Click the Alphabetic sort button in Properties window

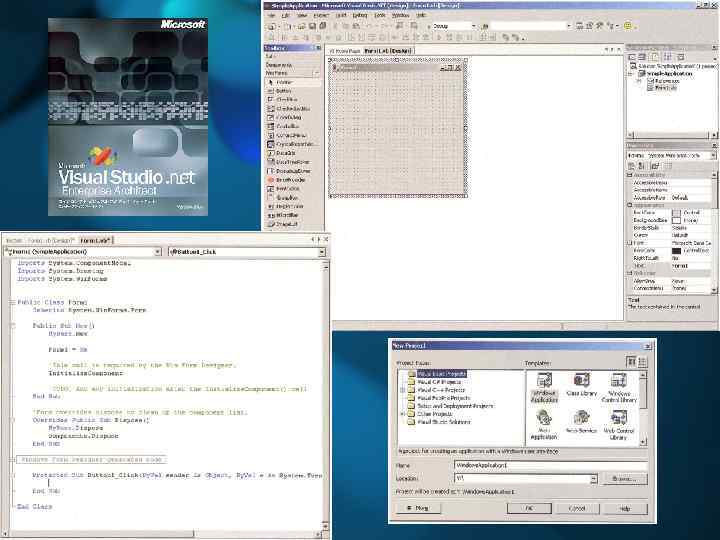[642, 166]
